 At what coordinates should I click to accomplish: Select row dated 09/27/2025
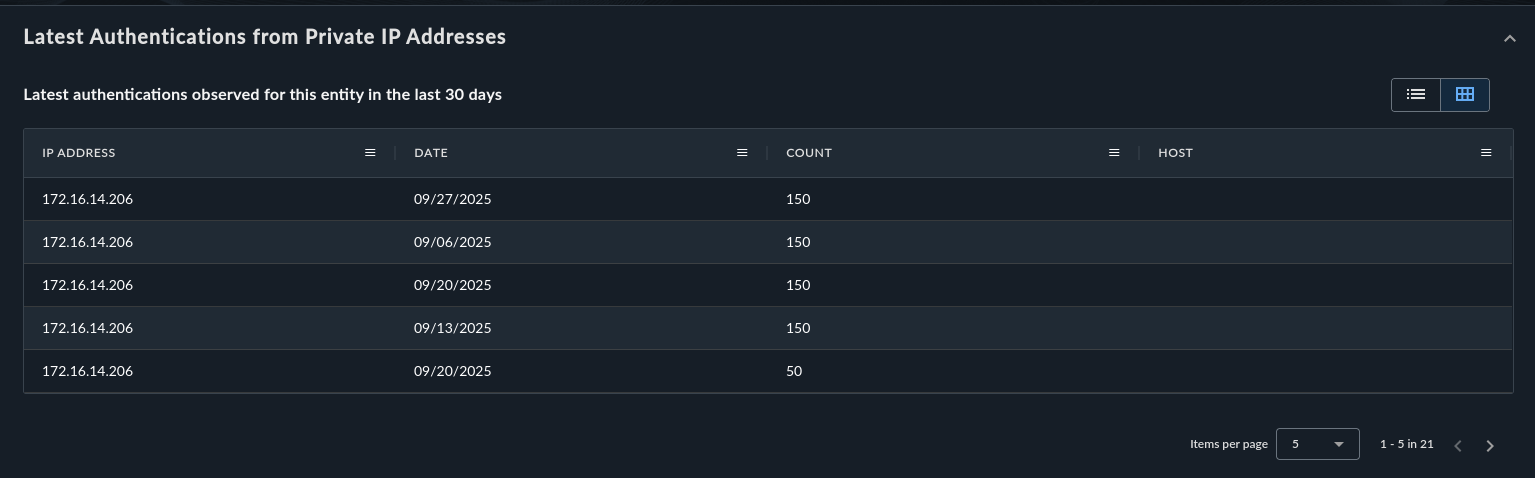[x=452, y=199]
